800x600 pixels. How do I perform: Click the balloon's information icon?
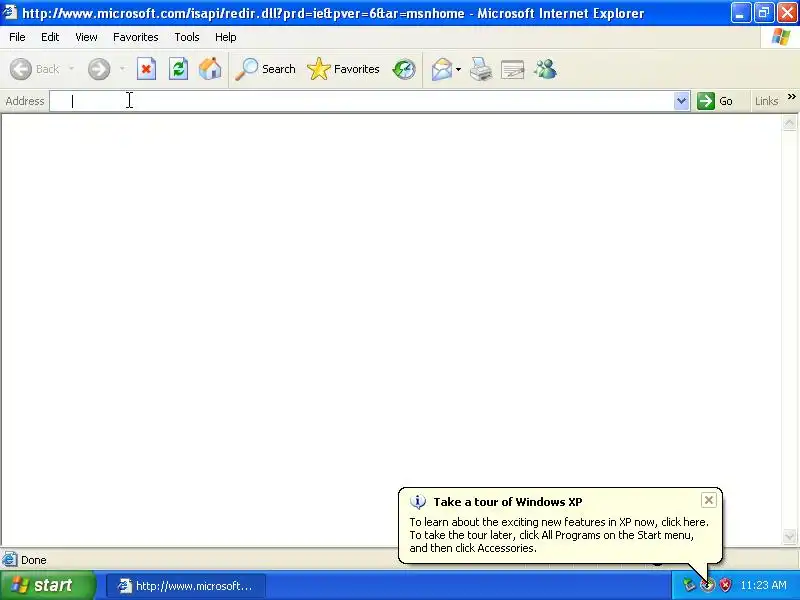(x=418, y=502)
